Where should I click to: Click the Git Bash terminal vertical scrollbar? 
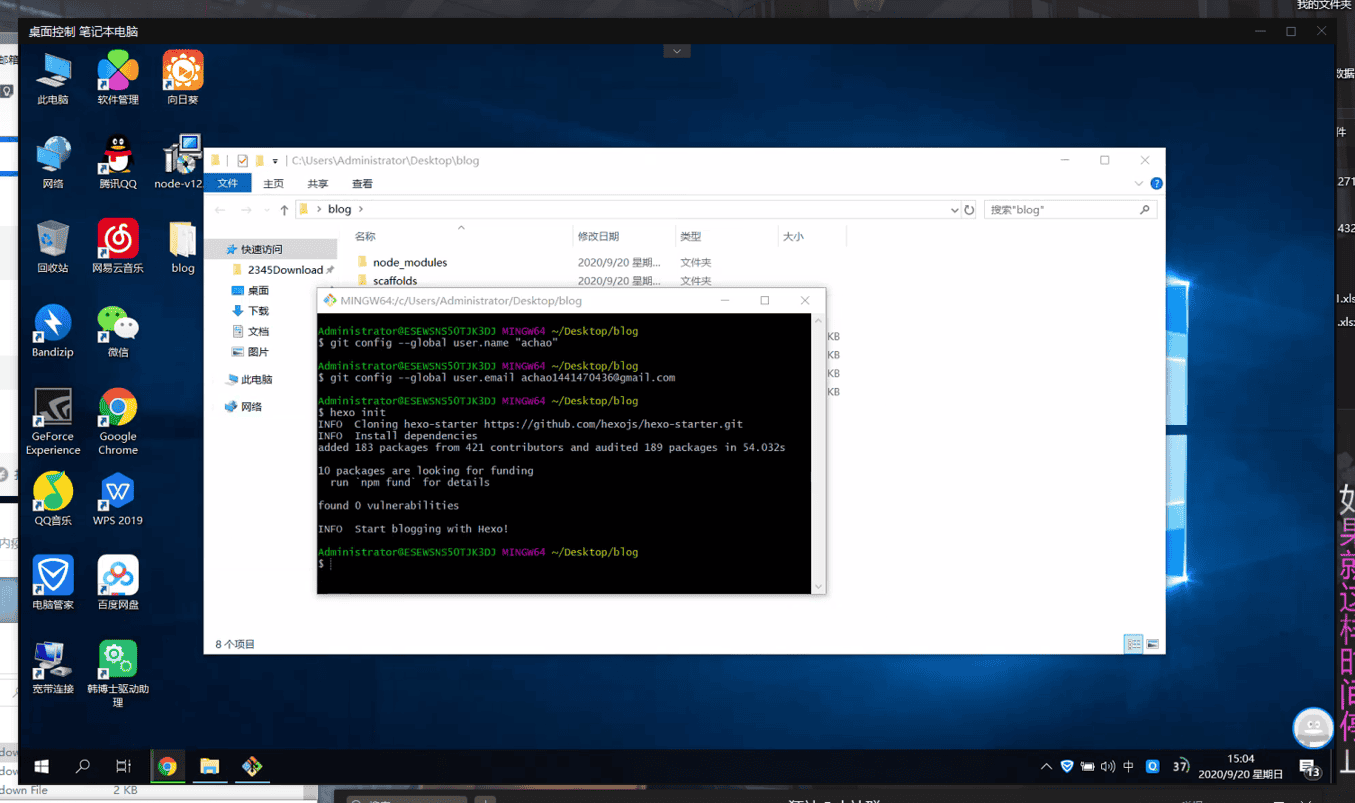(x=818, y=453)
